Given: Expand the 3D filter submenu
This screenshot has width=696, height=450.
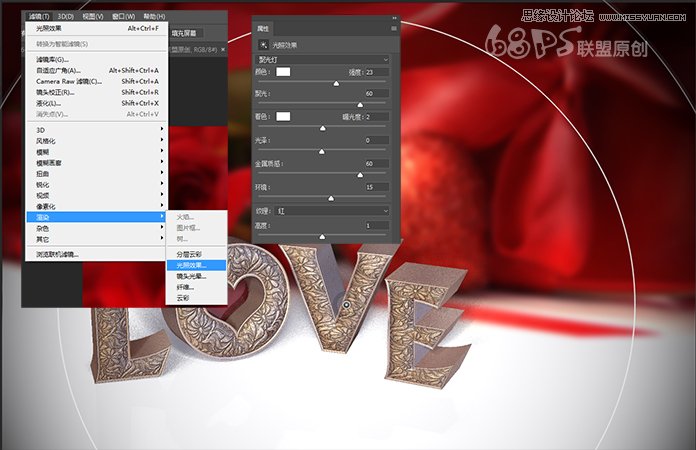Looking at the screenshot, I should click(x=97, y=130).
